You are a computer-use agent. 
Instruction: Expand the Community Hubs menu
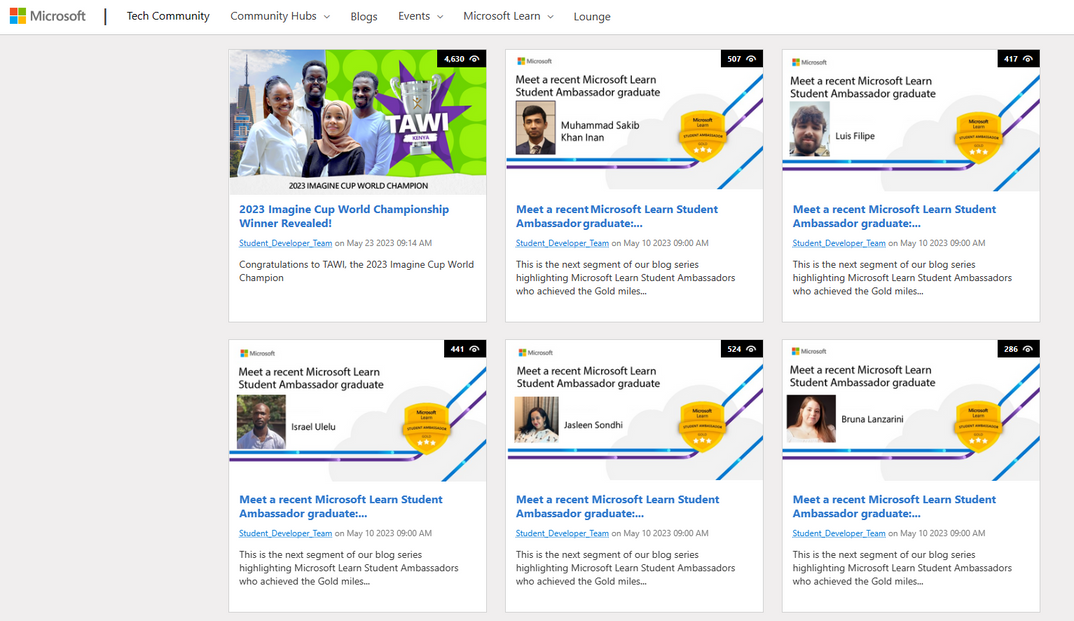[279, 16]
